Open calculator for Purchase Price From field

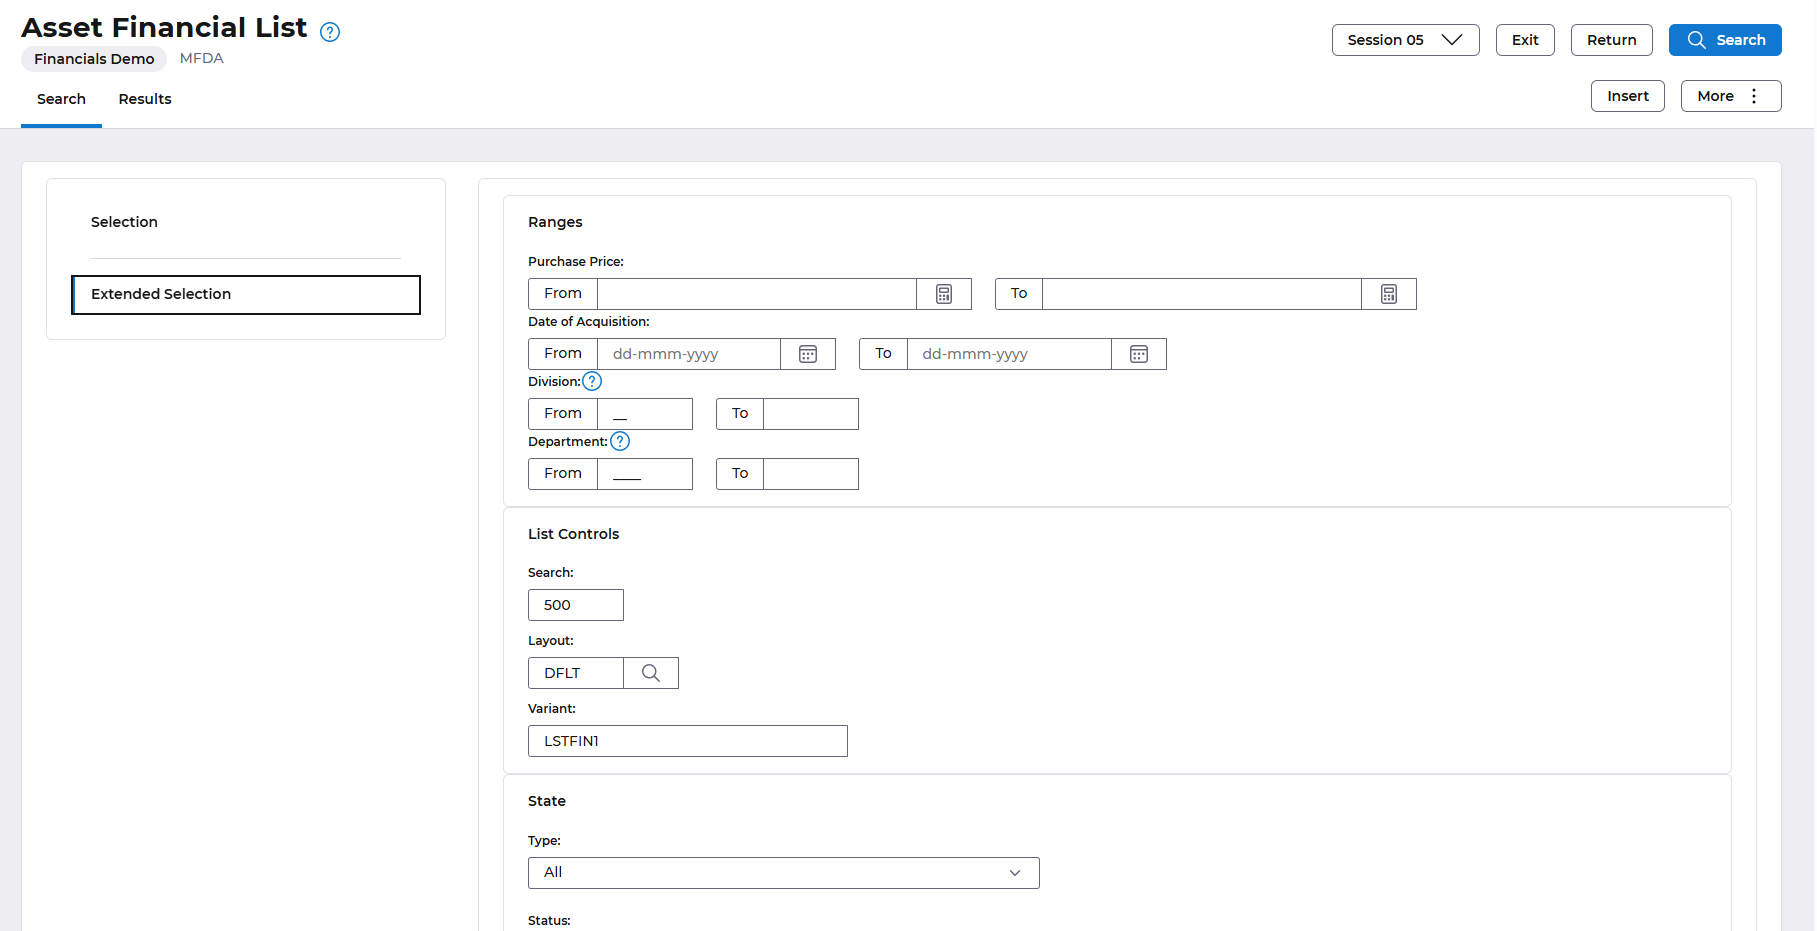click(943, 294)
